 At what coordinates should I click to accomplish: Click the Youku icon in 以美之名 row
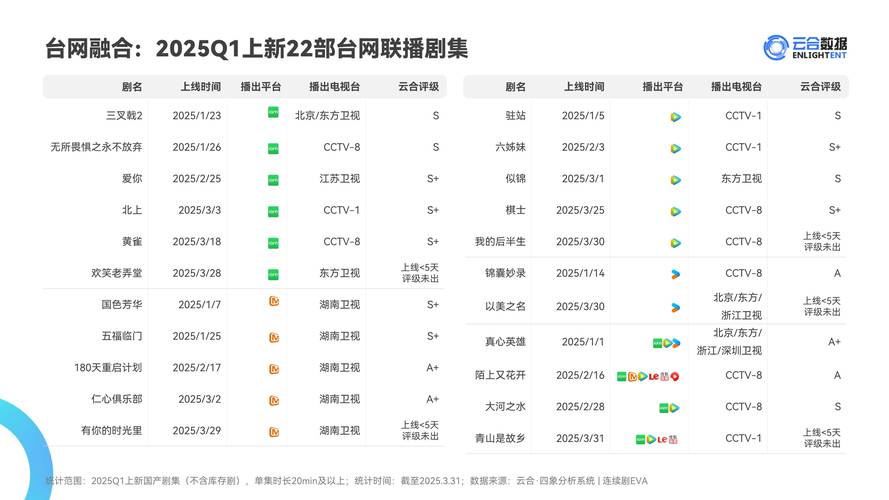point(675,308)
